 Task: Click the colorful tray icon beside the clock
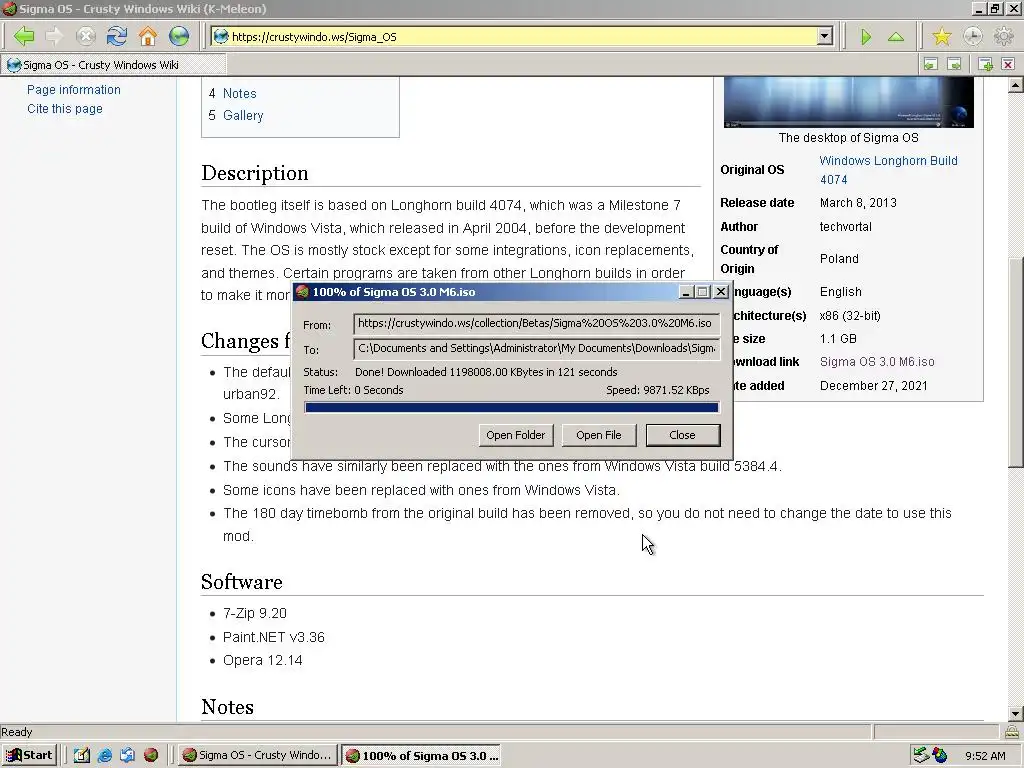tap(940, 755)
